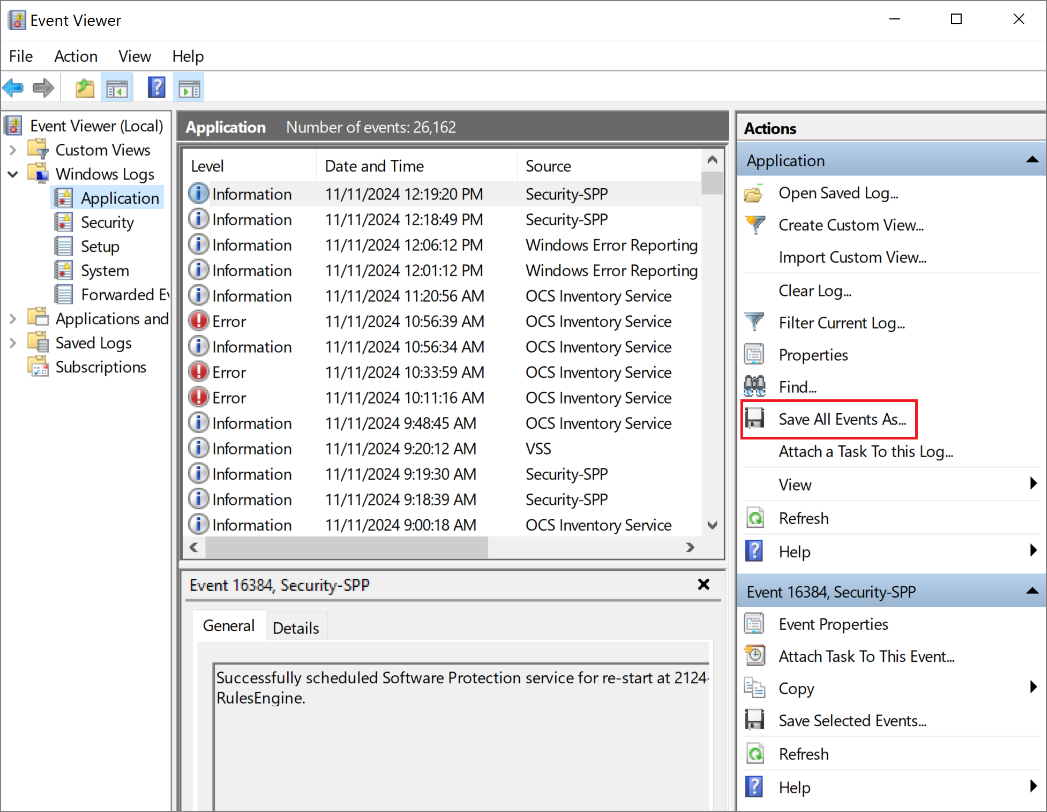Switch to the Details tab
This screenshot has width=1047, height=812.
296,628
